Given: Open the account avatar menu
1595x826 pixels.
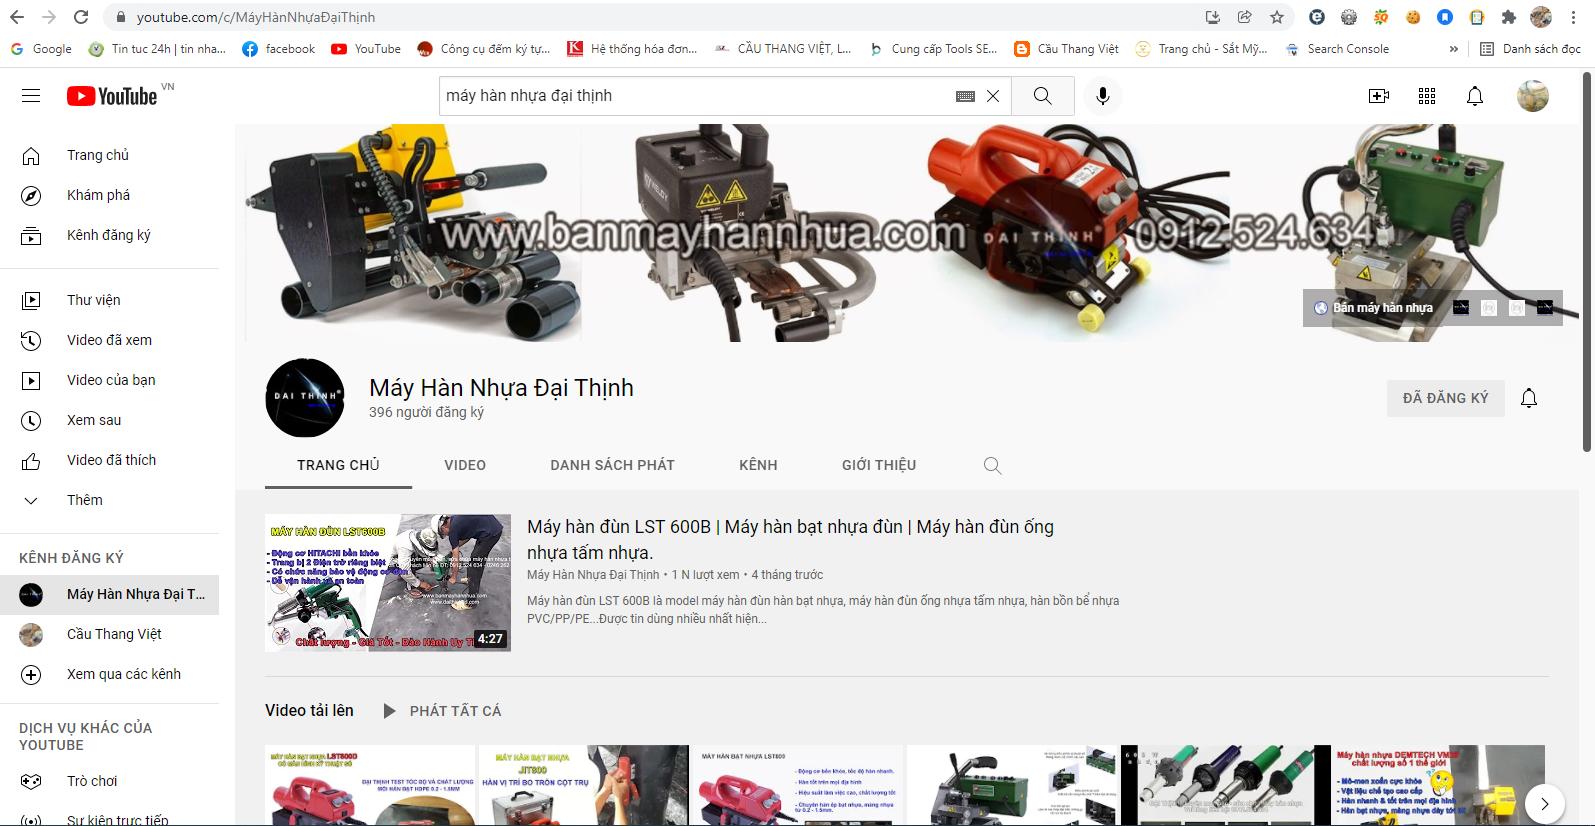Looking at the screenshot, I should [x=1532, y=96].
